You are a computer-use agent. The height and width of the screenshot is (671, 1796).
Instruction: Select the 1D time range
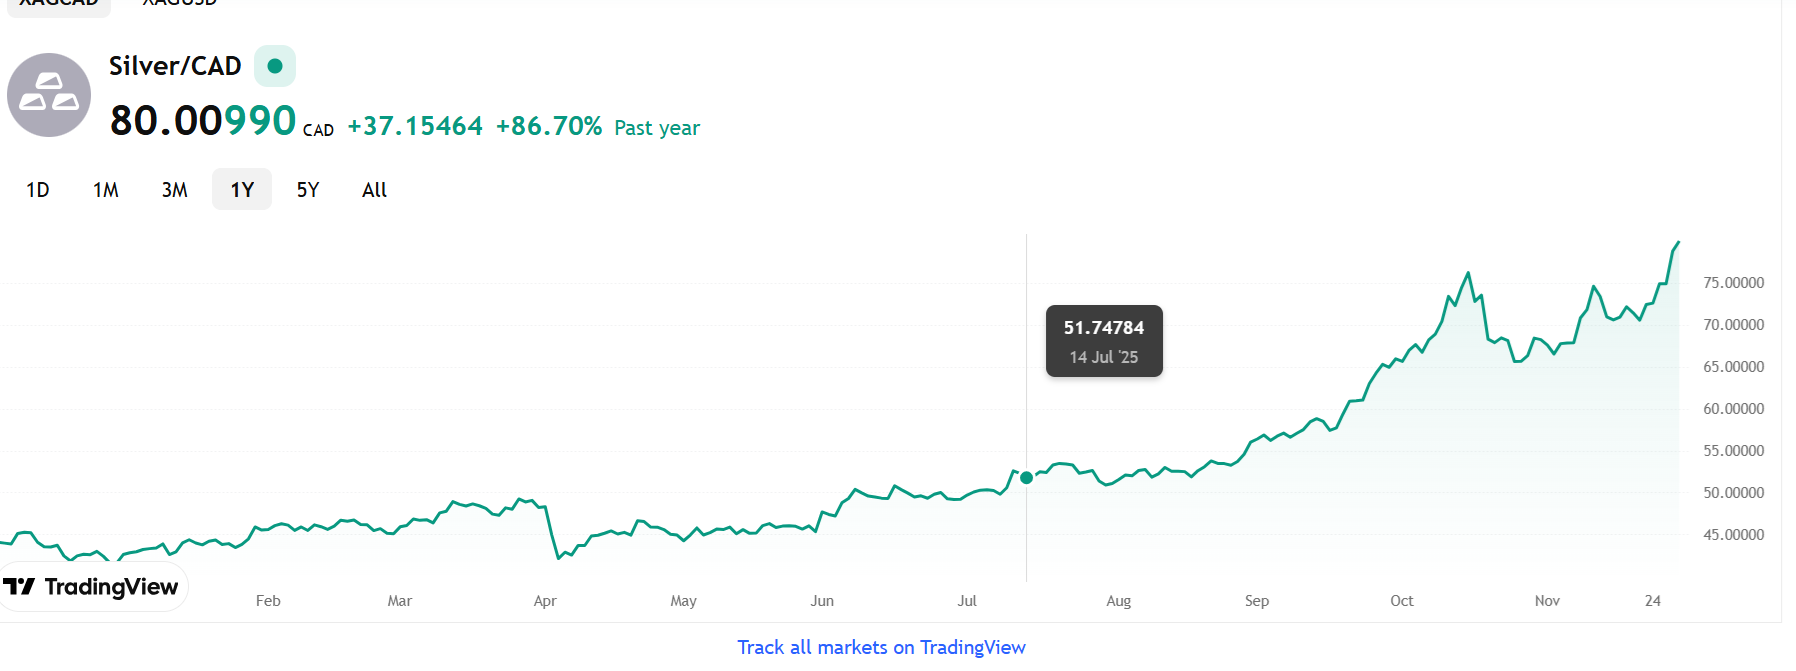pos(38,190)
